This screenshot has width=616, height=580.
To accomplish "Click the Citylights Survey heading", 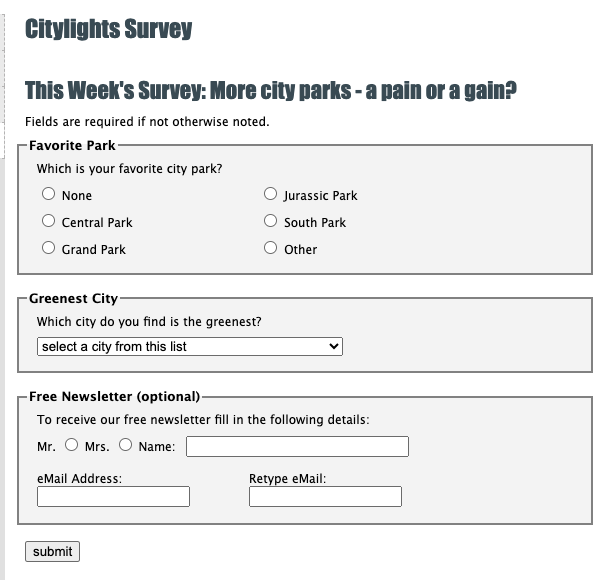I will 108,29.
